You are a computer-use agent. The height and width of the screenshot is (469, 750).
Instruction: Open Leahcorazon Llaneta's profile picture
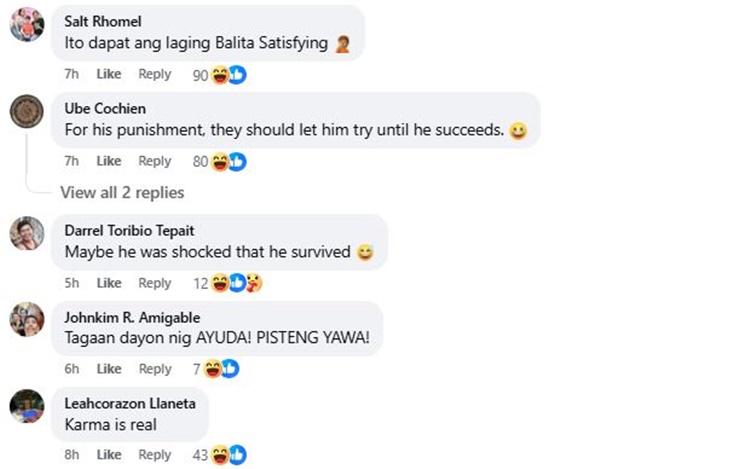point(26,405)
